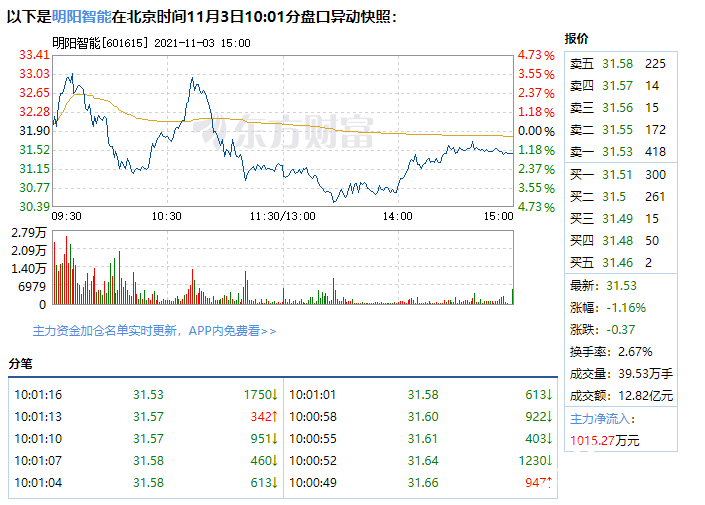
Task: Select the 10:01:16 tick trade row
Action: tap(146, 395)
